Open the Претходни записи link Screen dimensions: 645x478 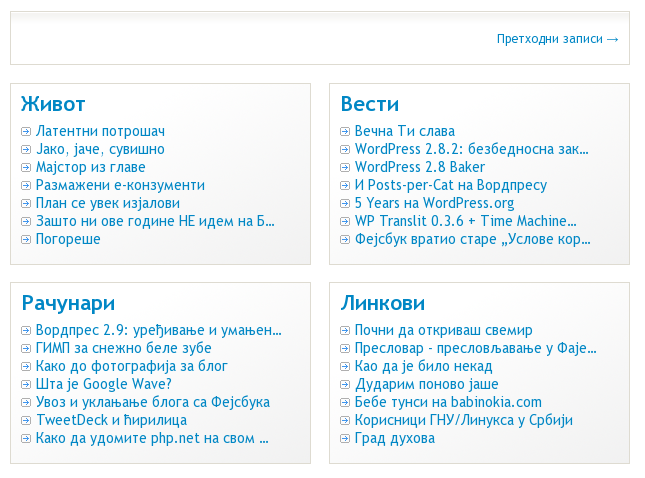[x=558, y=39]
